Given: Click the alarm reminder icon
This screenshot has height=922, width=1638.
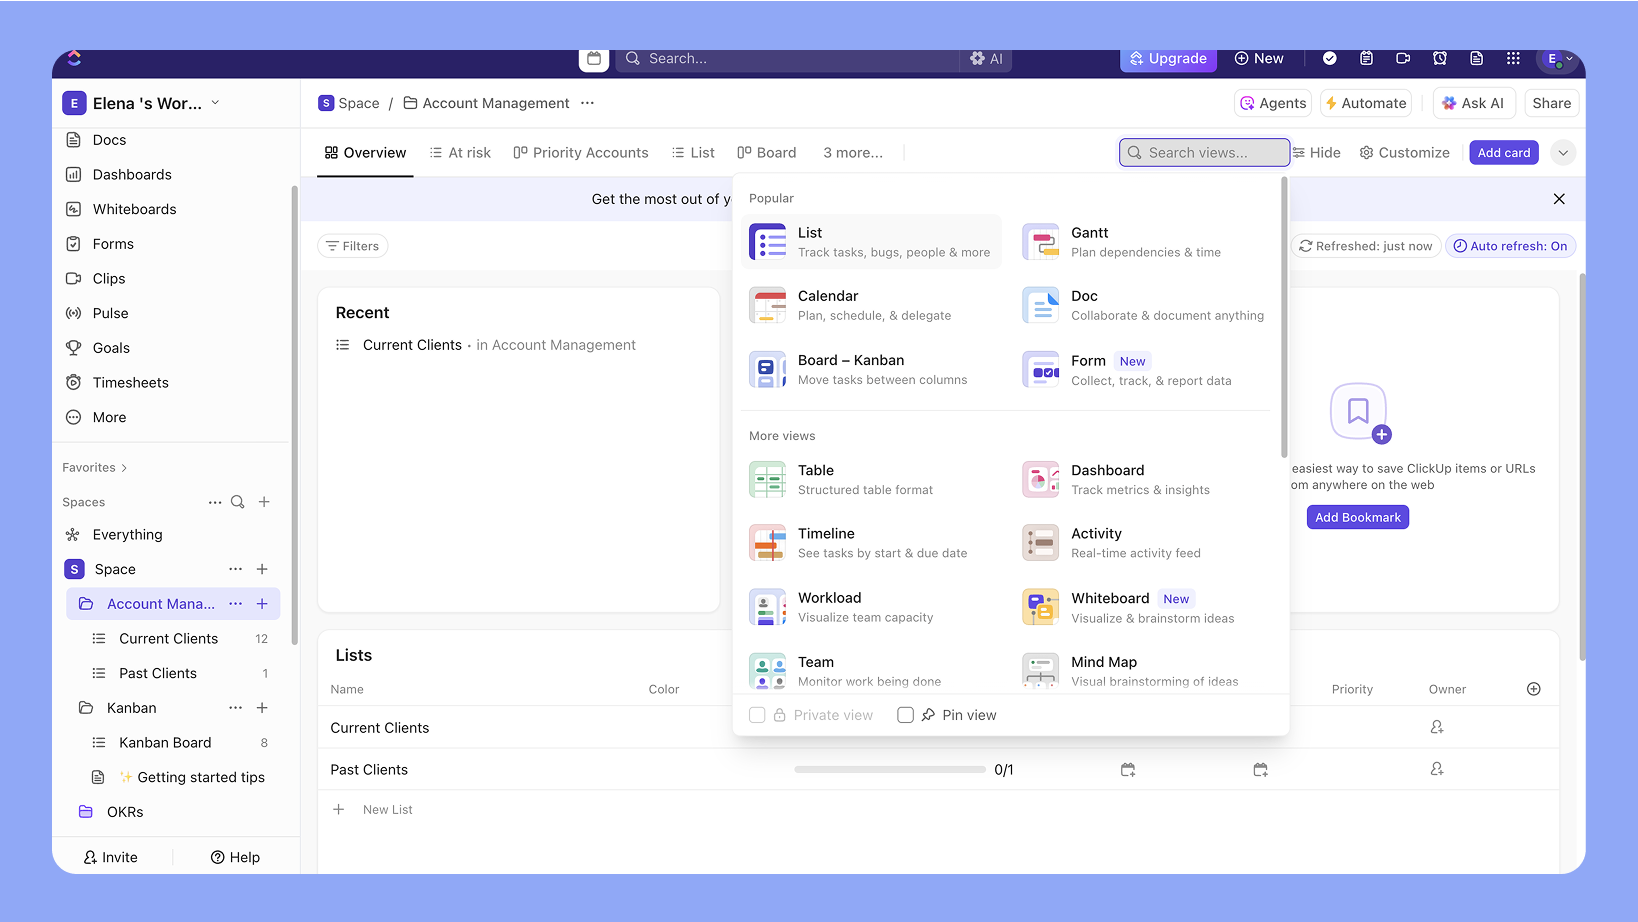Looking at the screenshot, I should point(1440,59).
